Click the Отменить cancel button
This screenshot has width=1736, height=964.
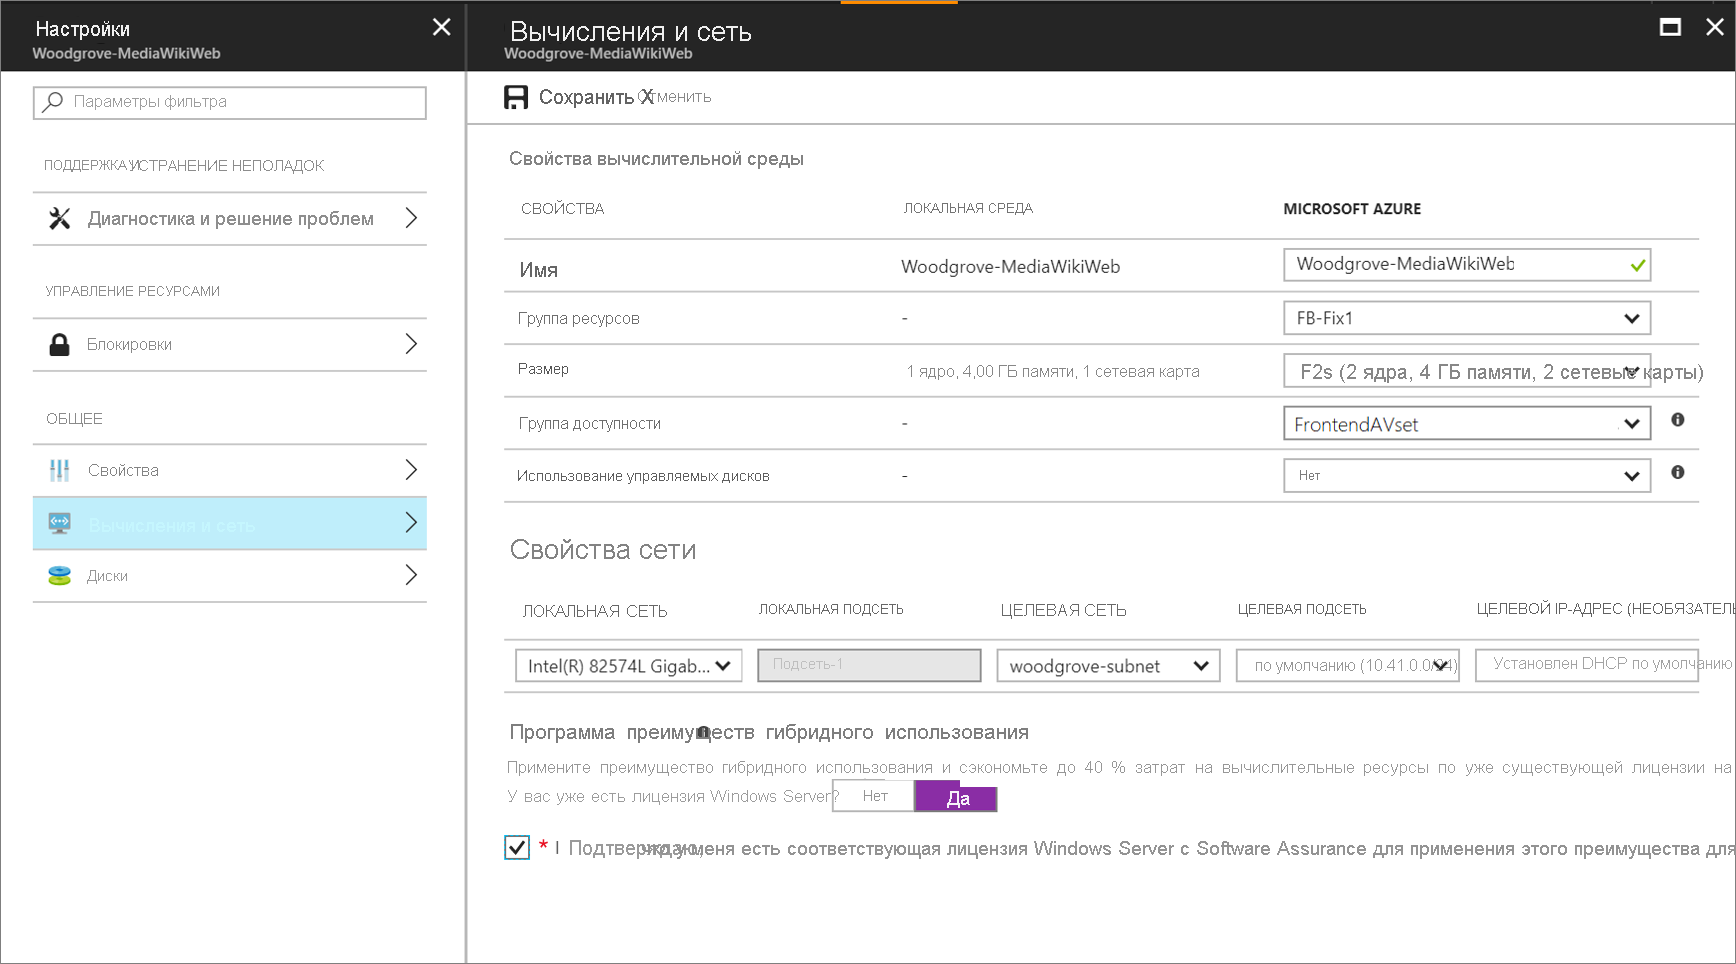pyautogui.click(x=676, y=97)
